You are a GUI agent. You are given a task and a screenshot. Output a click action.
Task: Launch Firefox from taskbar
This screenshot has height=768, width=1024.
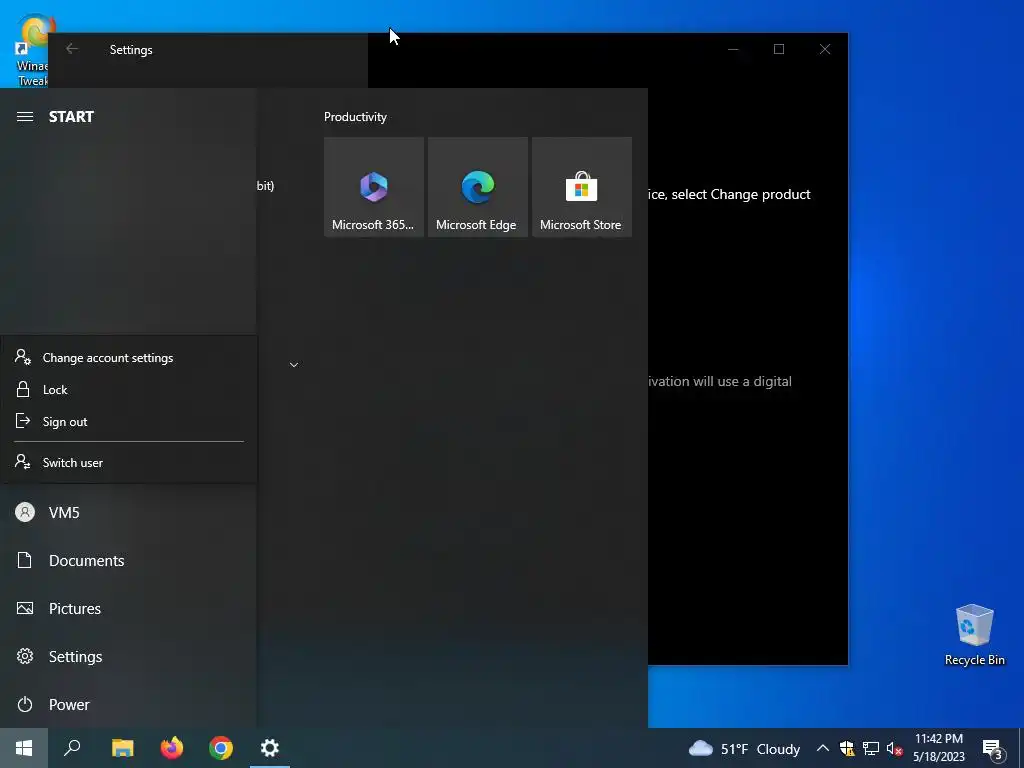(172, 748)
